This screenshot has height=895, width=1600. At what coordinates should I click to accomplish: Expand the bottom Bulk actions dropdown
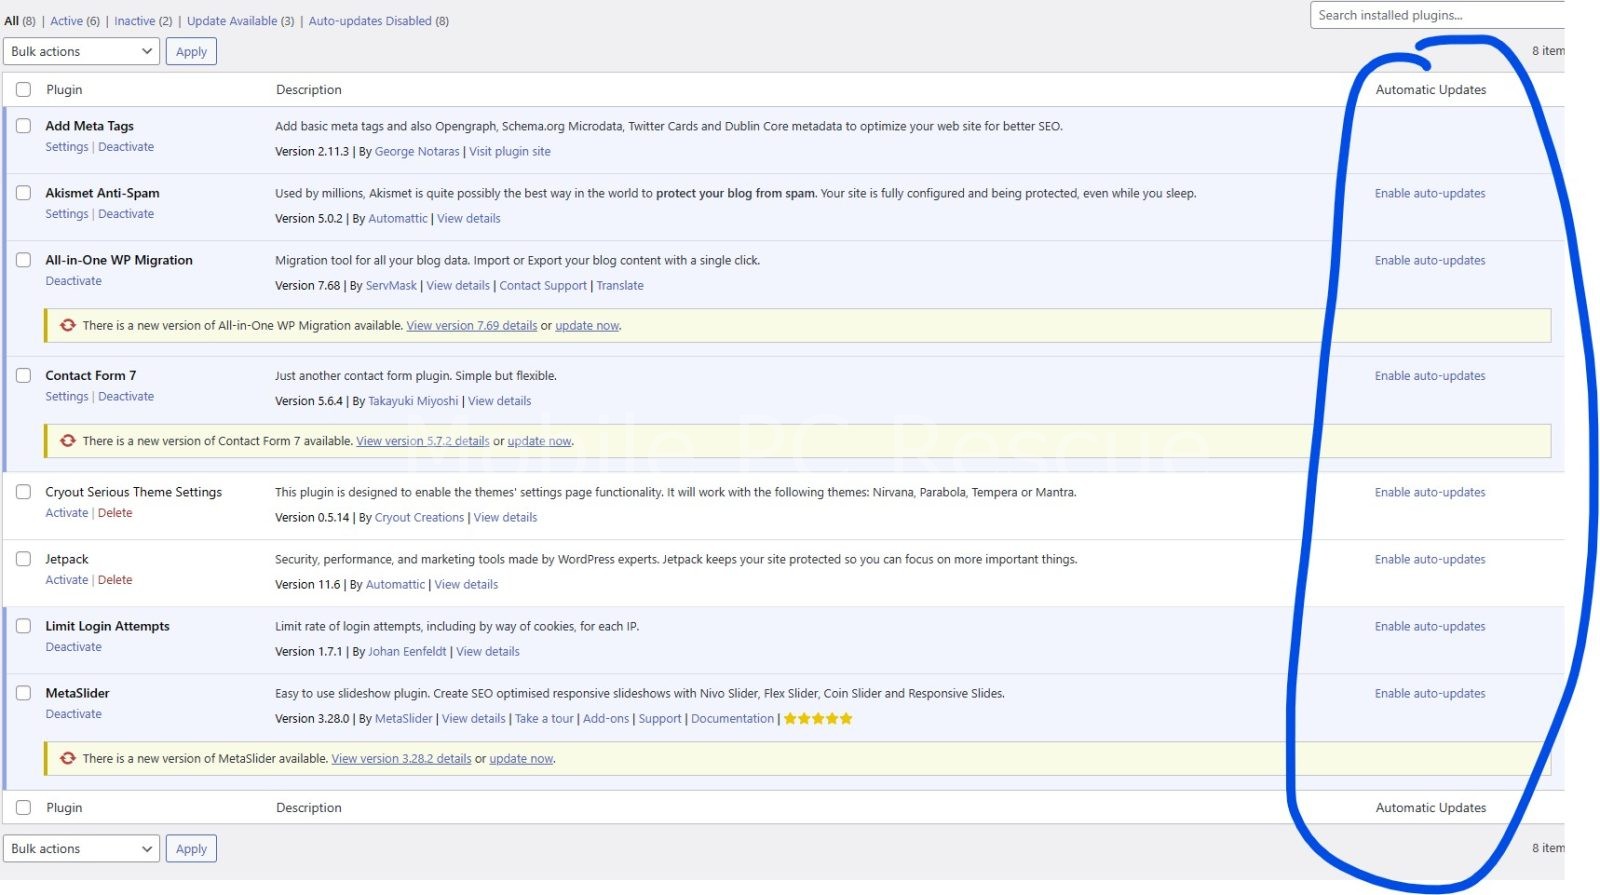tap(81, 848)
